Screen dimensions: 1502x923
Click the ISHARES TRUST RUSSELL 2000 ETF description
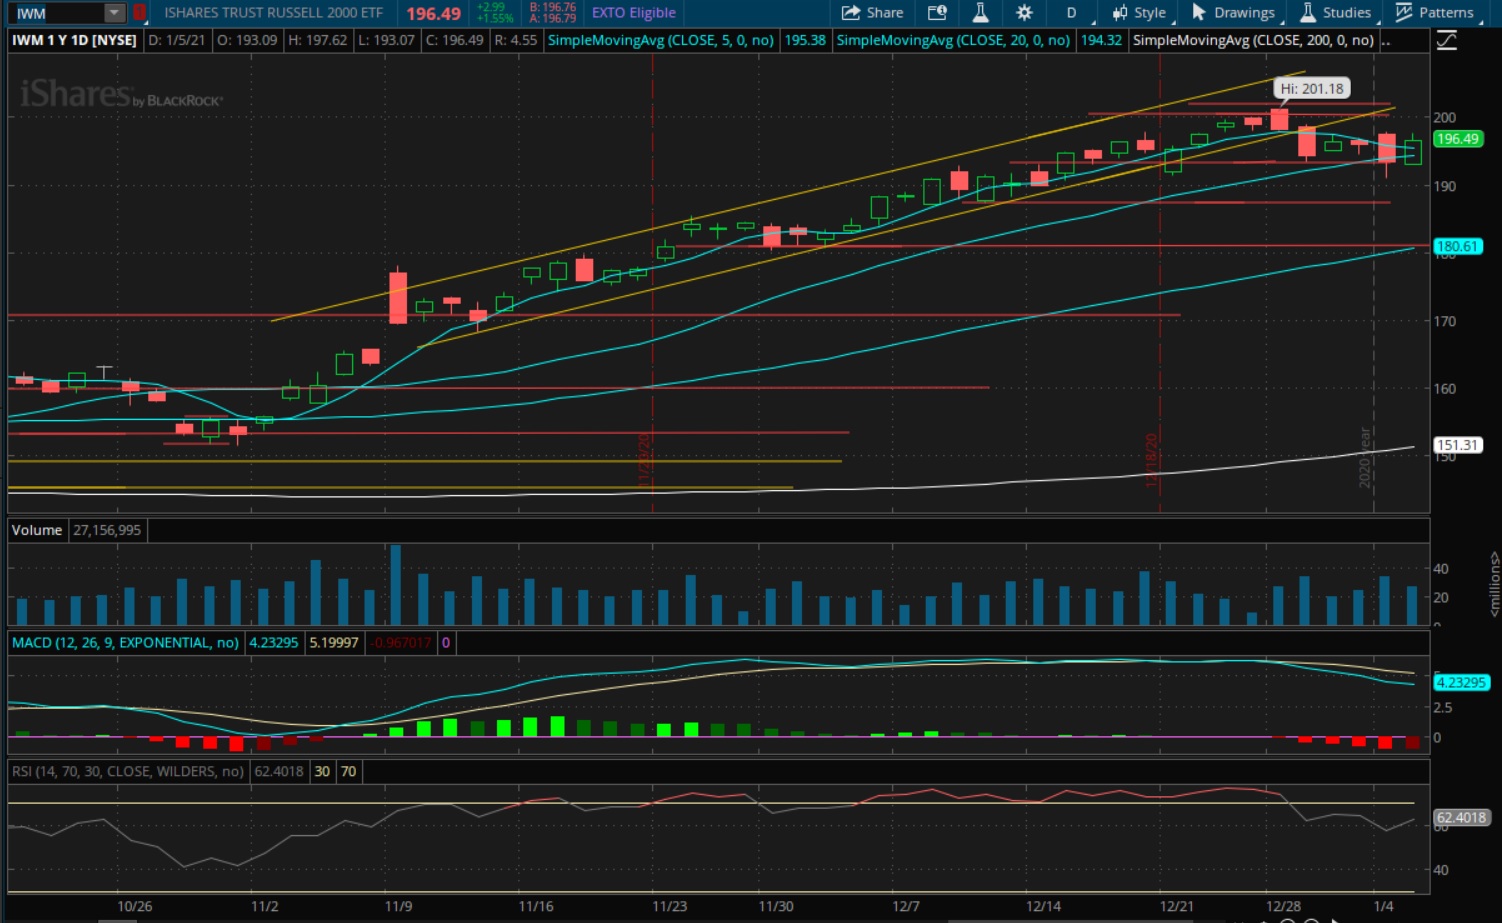pyautogui.click(x=273, y=13)
